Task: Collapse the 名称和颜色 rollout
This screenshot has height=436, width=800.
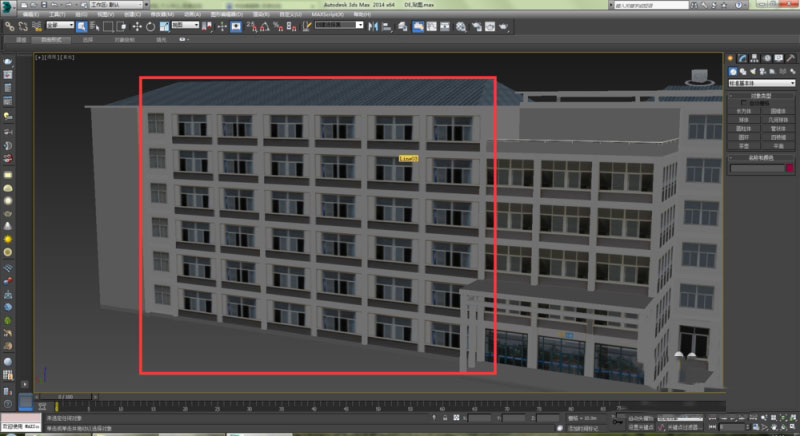Action: (761, 158)
